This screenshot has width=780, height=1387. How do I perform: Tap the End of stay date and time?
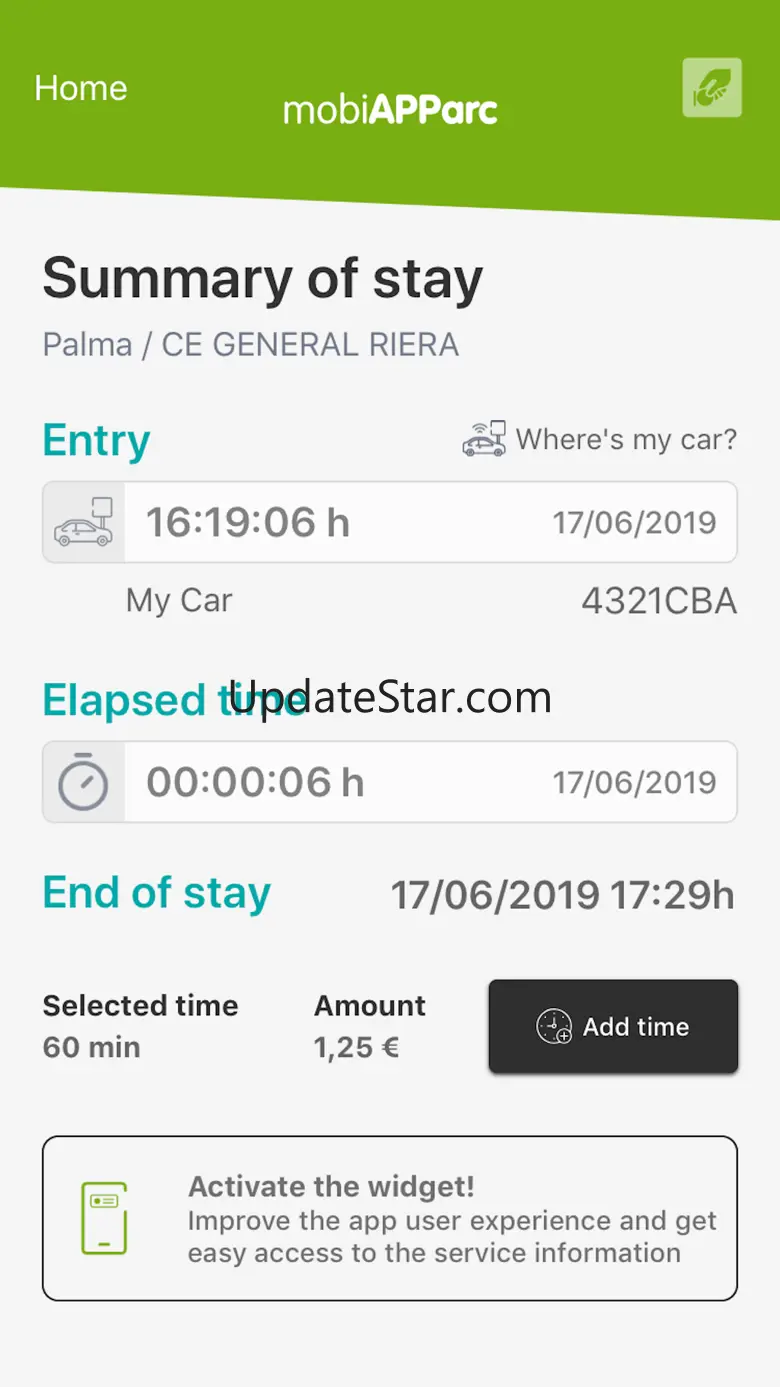(562, 895)
